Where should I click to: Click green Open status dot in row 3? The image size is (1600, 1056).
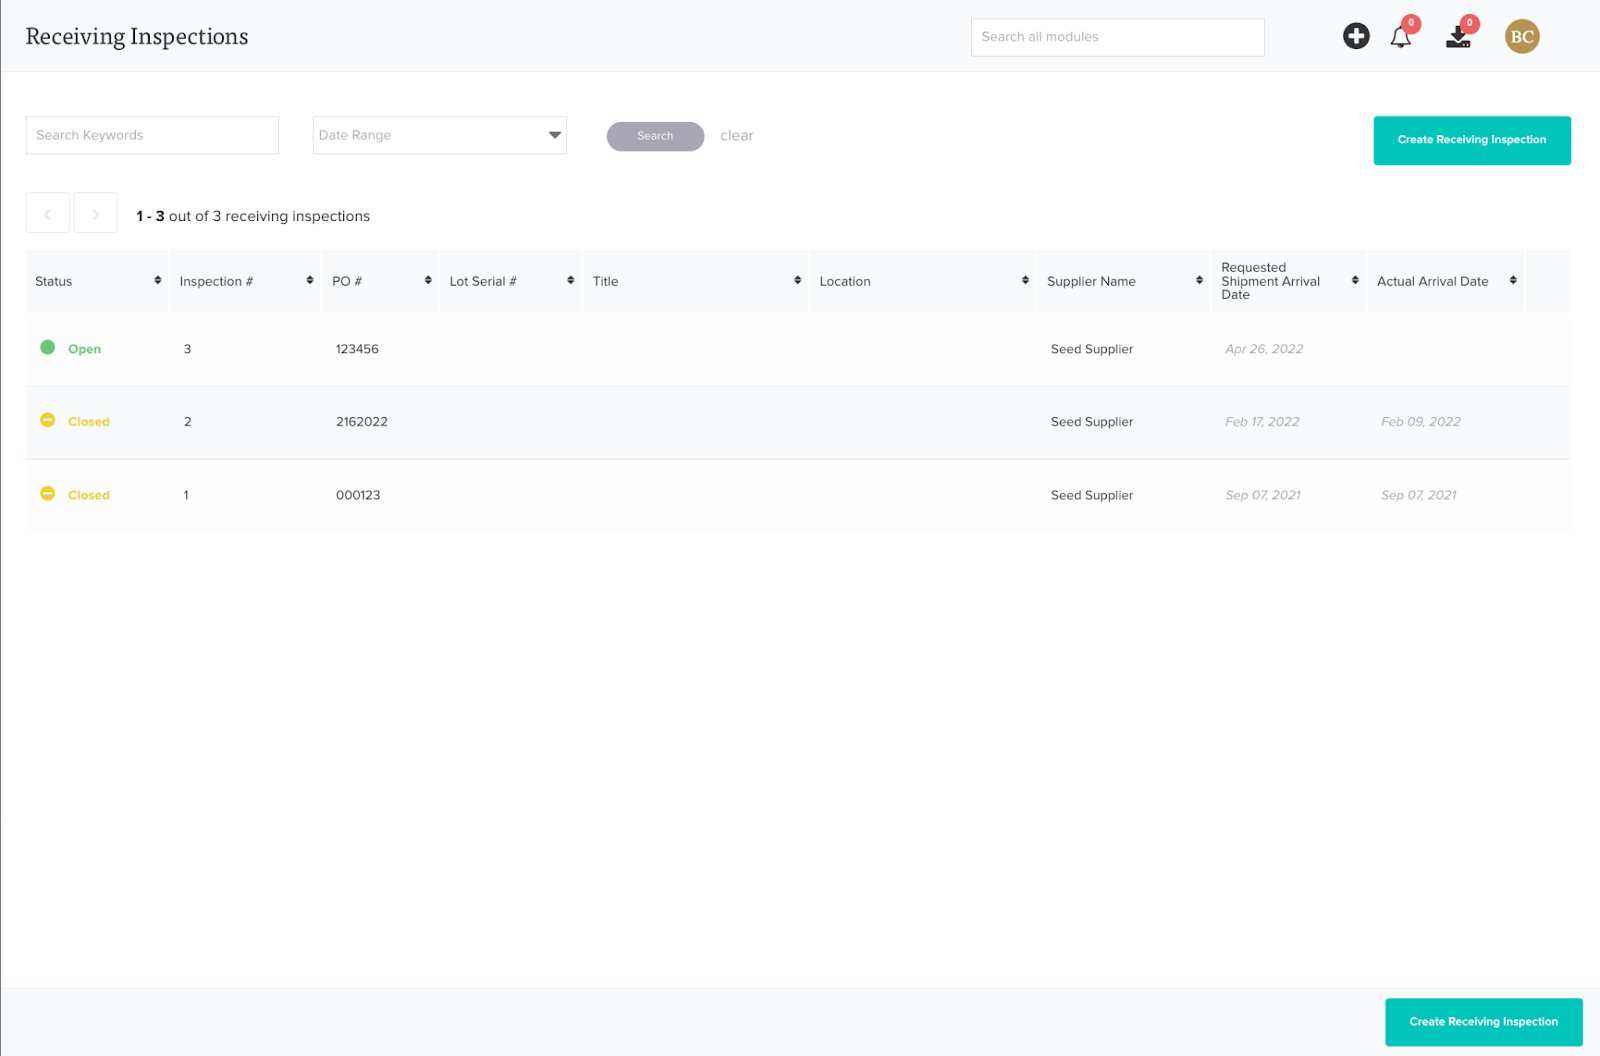(48, 348)
